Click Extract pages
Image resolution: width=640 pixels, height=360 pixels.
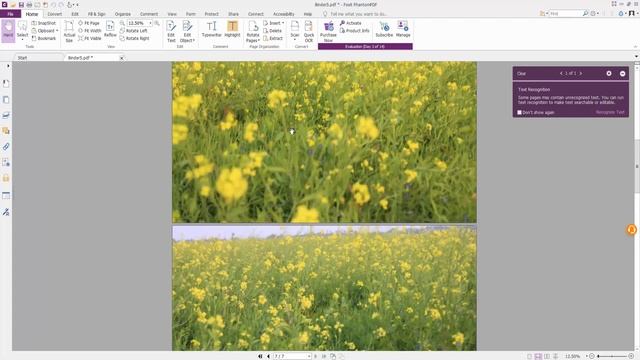coord(273,38)
